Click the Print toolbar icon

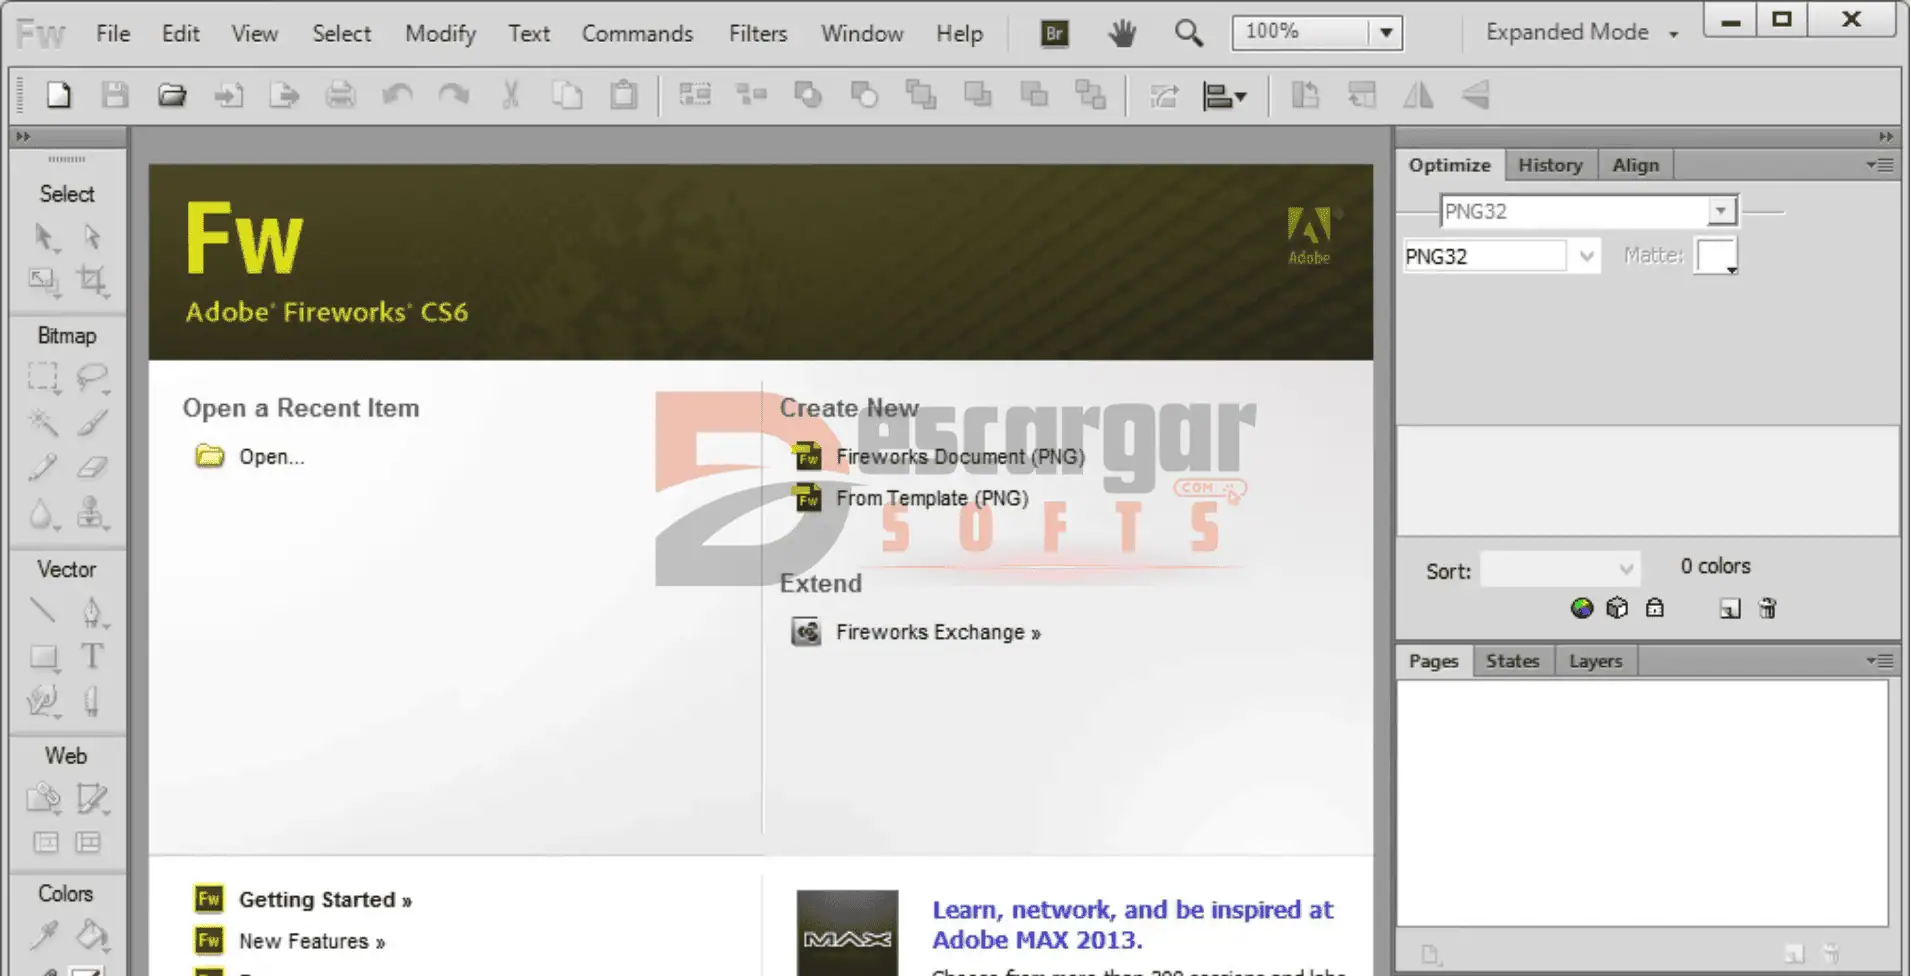[341, 95]
